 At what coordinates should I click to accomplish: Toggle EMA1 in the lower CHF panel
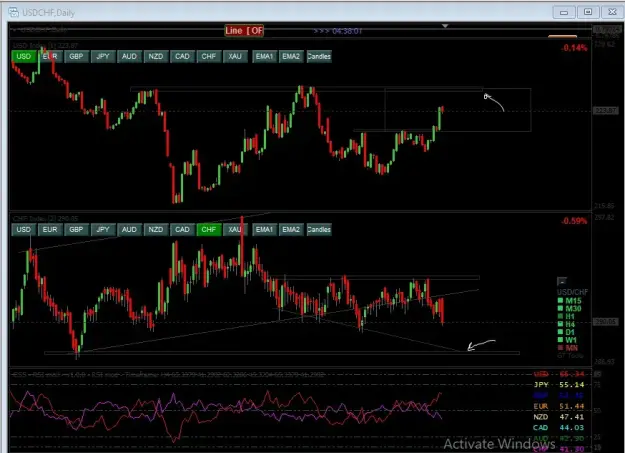[x=264, y=230]
